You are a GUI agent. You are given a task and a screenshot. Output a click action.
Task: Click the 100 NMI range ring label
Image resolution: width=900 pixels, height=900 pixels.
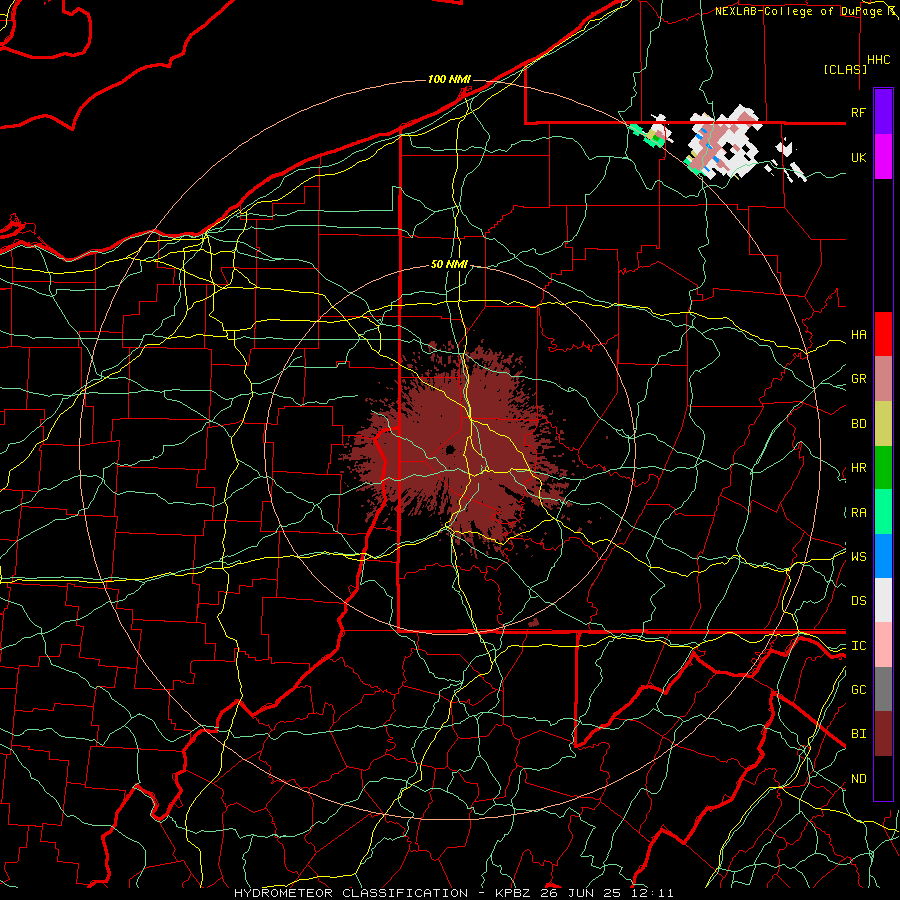click(x=449, y=79)
